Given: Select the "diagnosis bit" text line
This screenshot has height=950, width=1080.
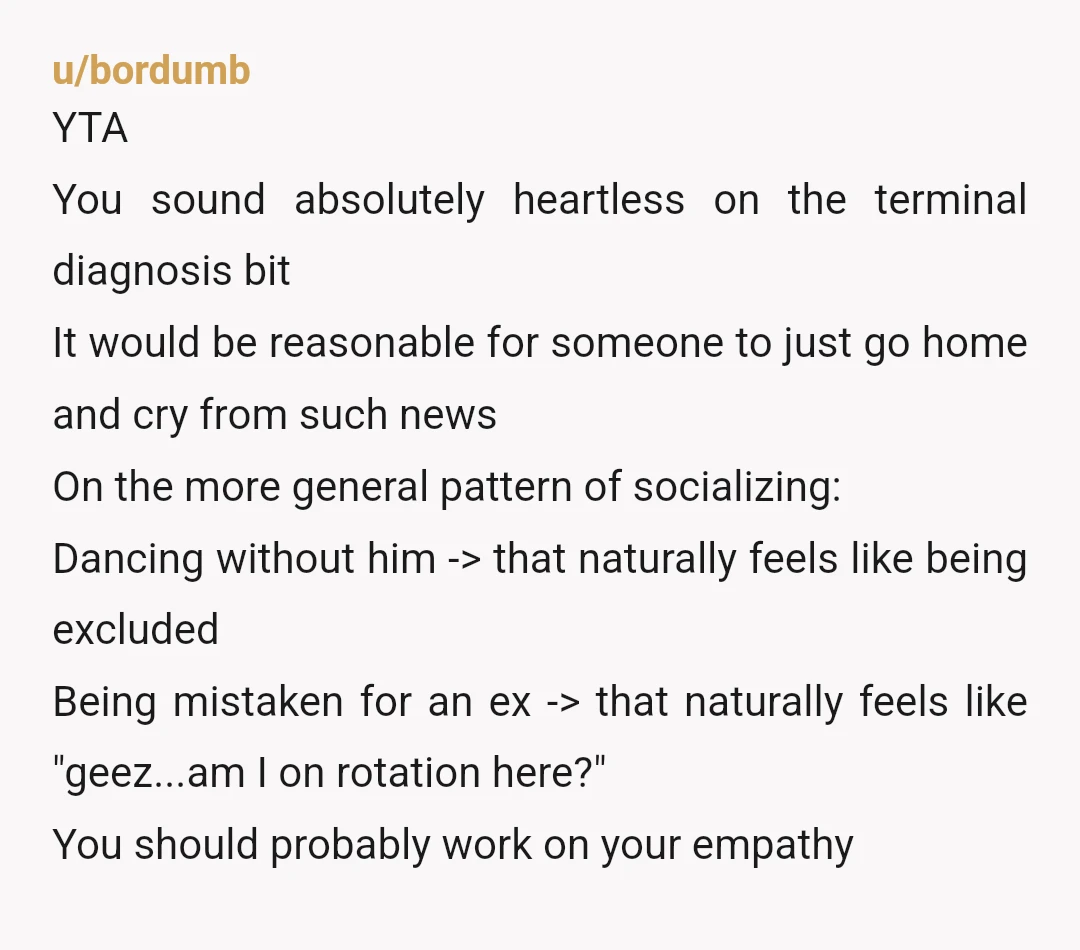Looking at the screenshot, I should [x=172, y=271].
